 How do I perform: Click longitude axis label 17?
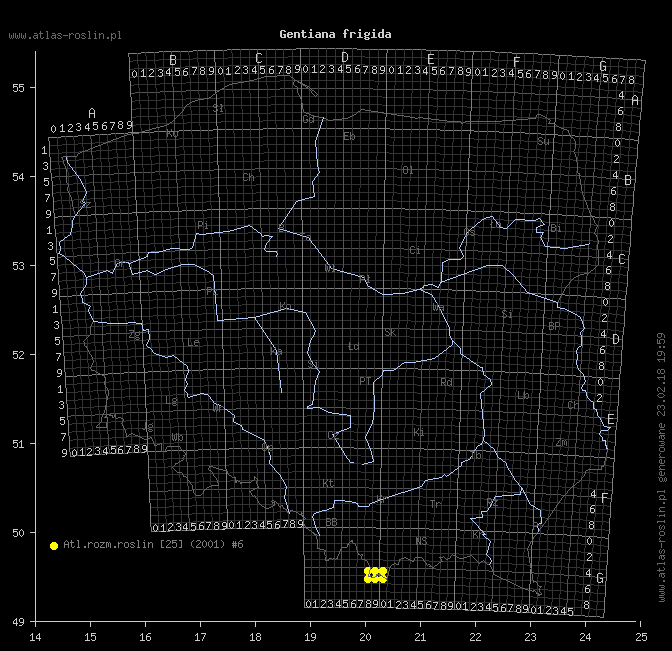pos(200,637)
